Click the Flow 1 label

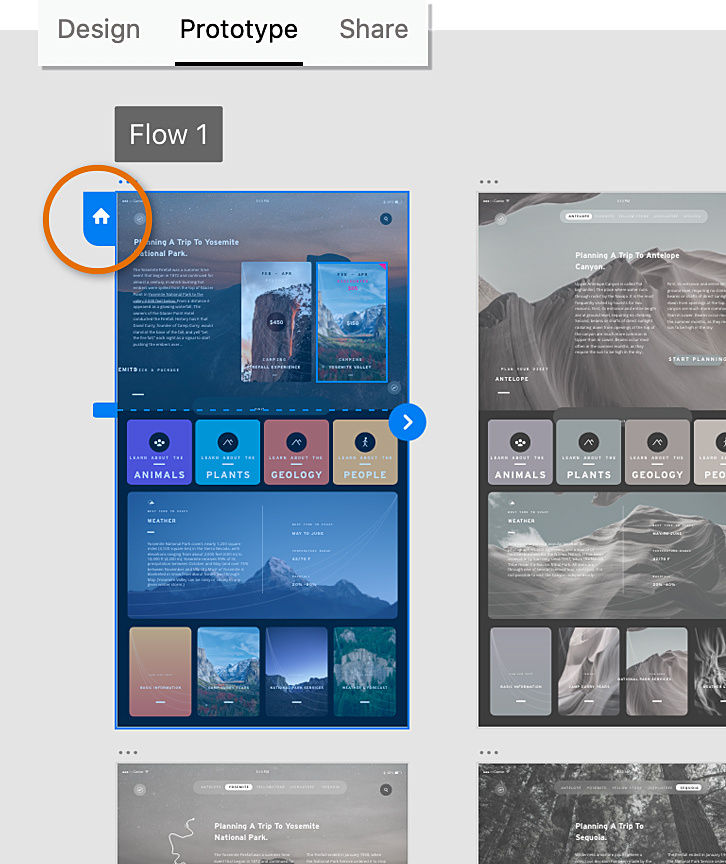(169, 134)
